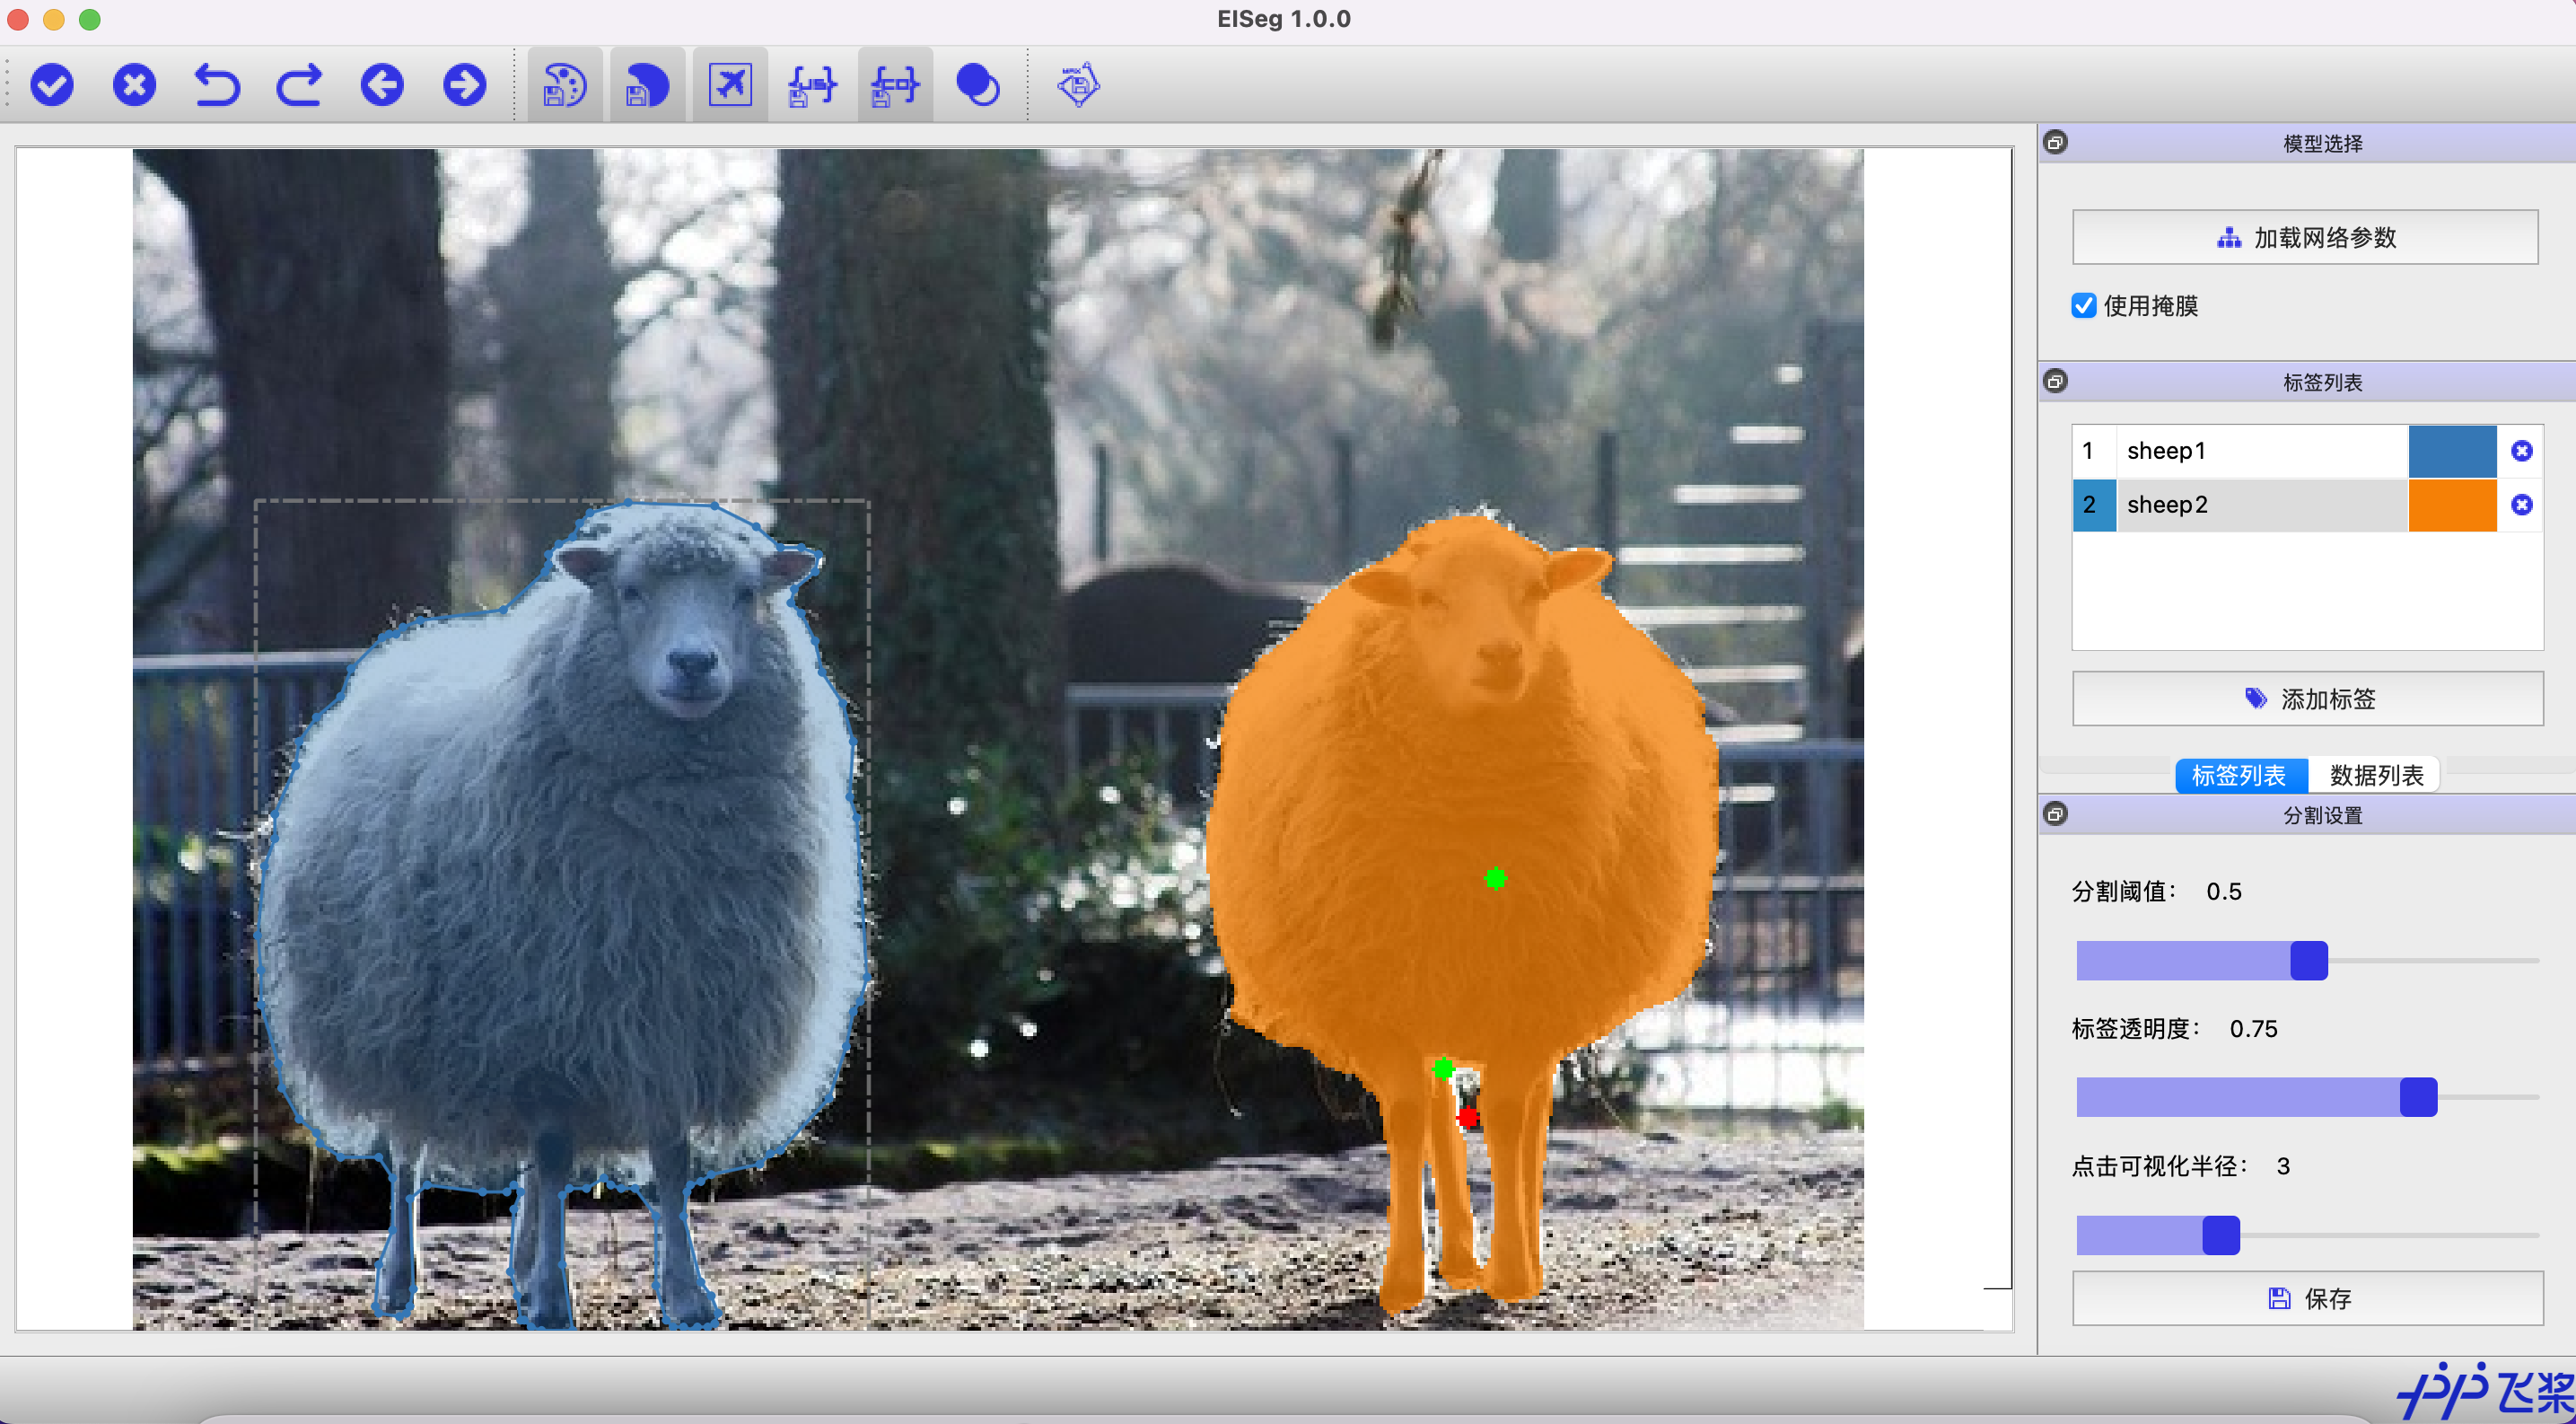Uncheck the 使用掩膜 checkbox
2576x1424 pixels.
pyautogui.click(x=2084, y=306)
